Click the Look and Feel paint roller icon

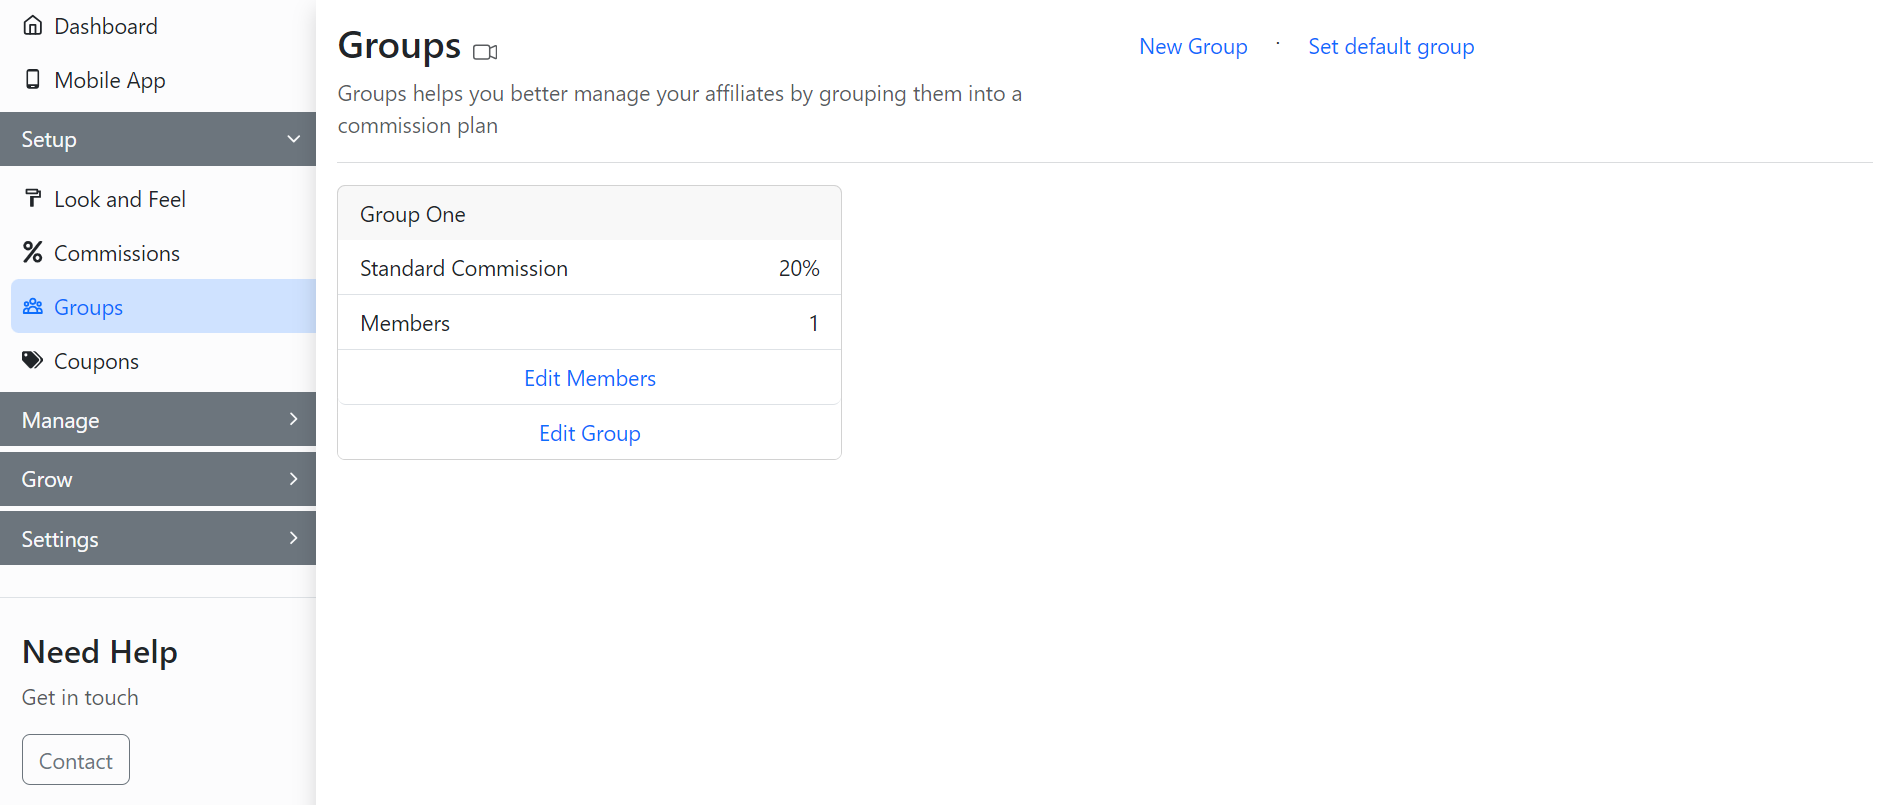pos(33,199)
